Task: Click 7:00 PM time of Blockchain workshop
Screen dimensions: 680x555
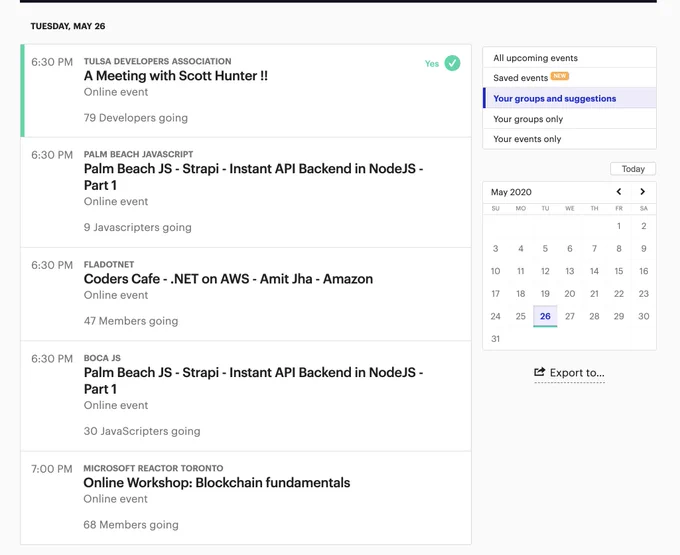Action: point(52,469)
